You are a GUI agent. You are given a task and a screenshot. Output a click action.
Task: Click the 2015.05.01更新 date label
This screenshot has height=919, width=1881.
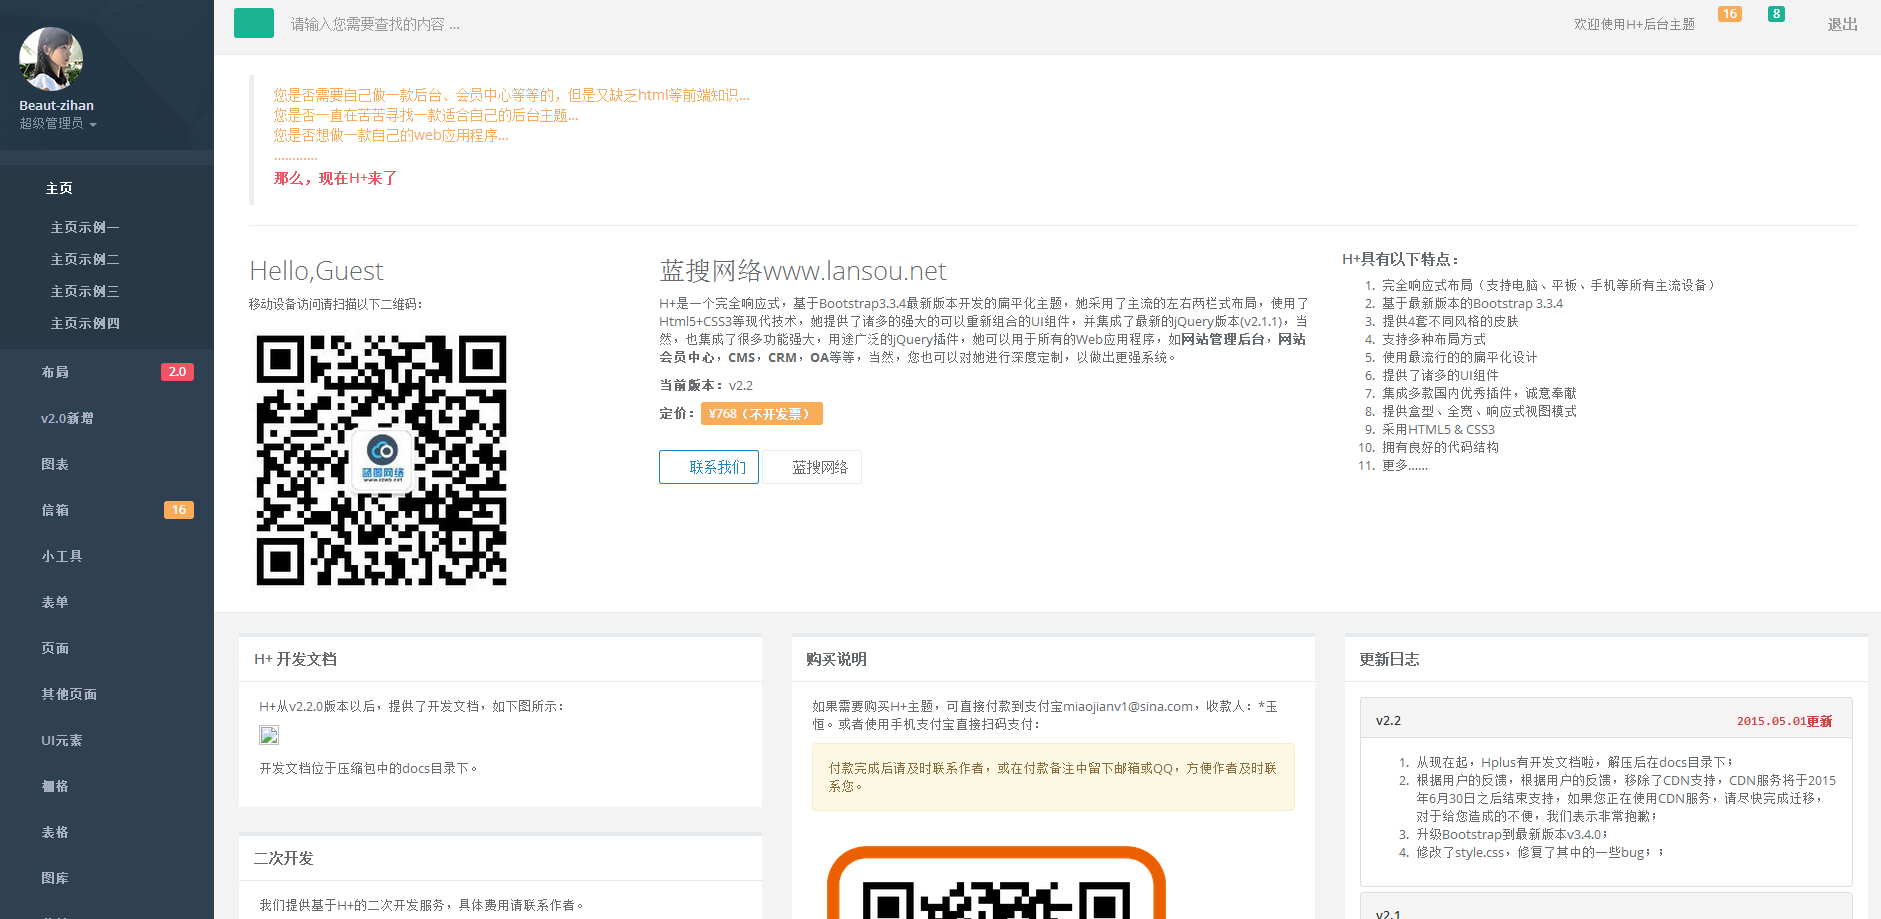point(1784,721)
